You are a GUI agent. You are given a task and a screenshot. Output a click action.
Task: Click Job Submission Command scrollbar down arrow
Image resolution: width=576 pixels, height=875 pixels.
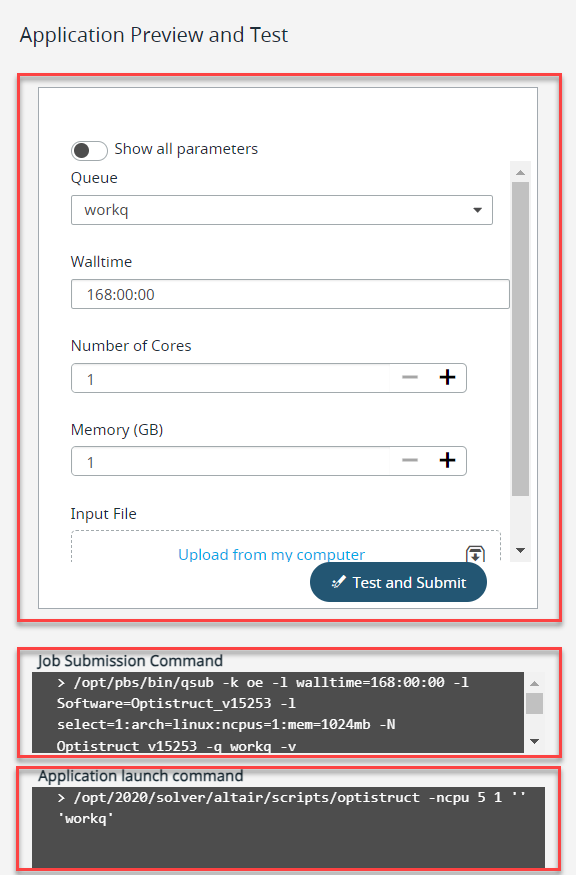(x=535, y=742)
